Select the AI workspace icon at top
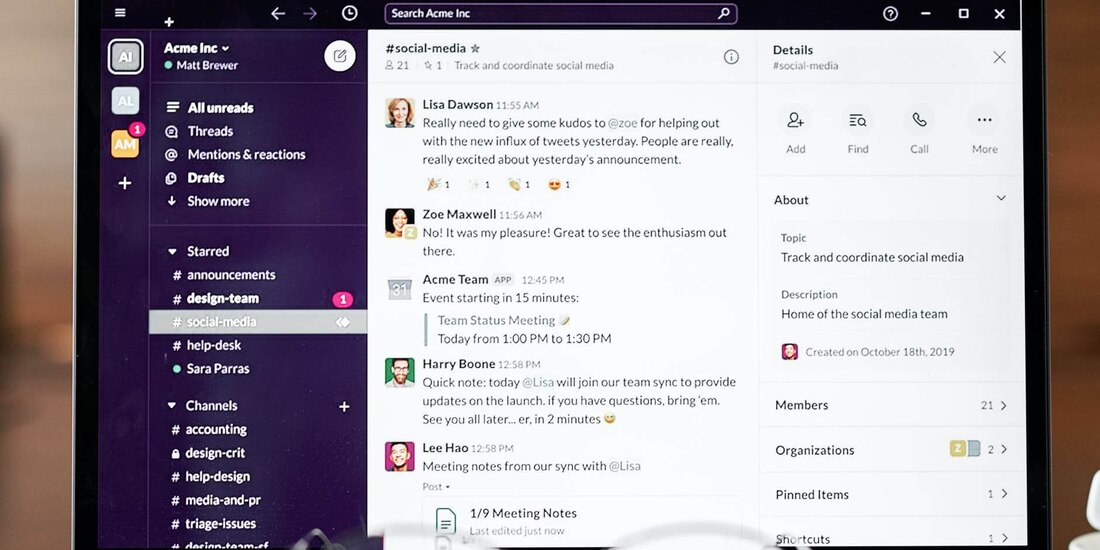Viewport: 1100px width, 550px height. click(126, 57)
